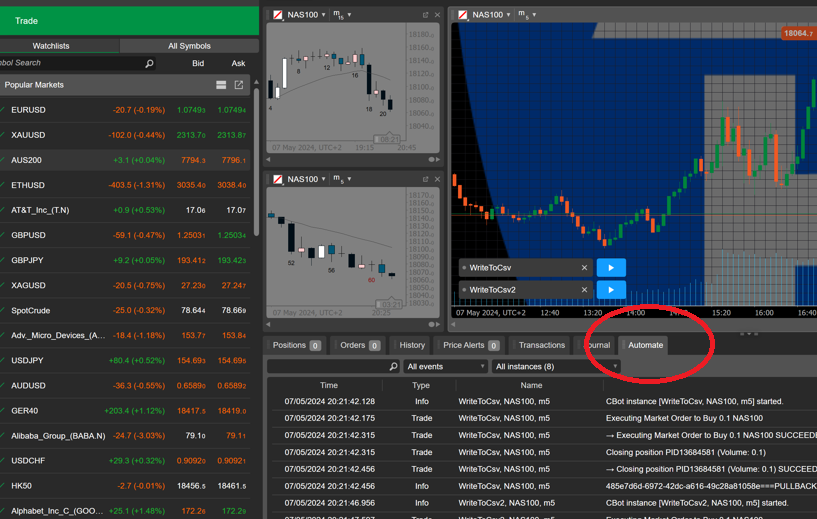Sort by the Ask column header
This screenshot has height=519, width=817.
tap(238, 63)
